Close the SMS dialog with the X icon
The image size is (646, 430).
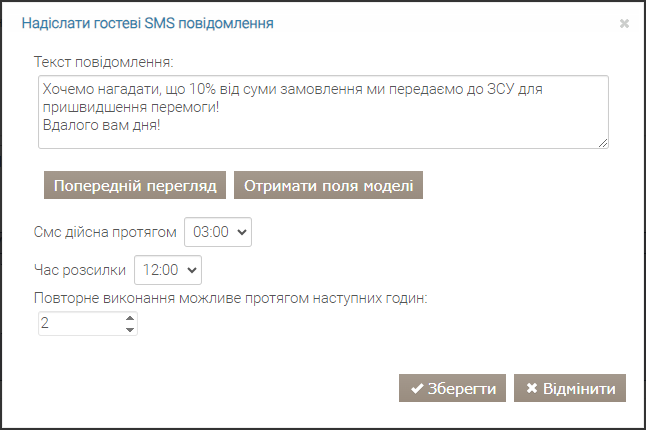pos(624,24)
